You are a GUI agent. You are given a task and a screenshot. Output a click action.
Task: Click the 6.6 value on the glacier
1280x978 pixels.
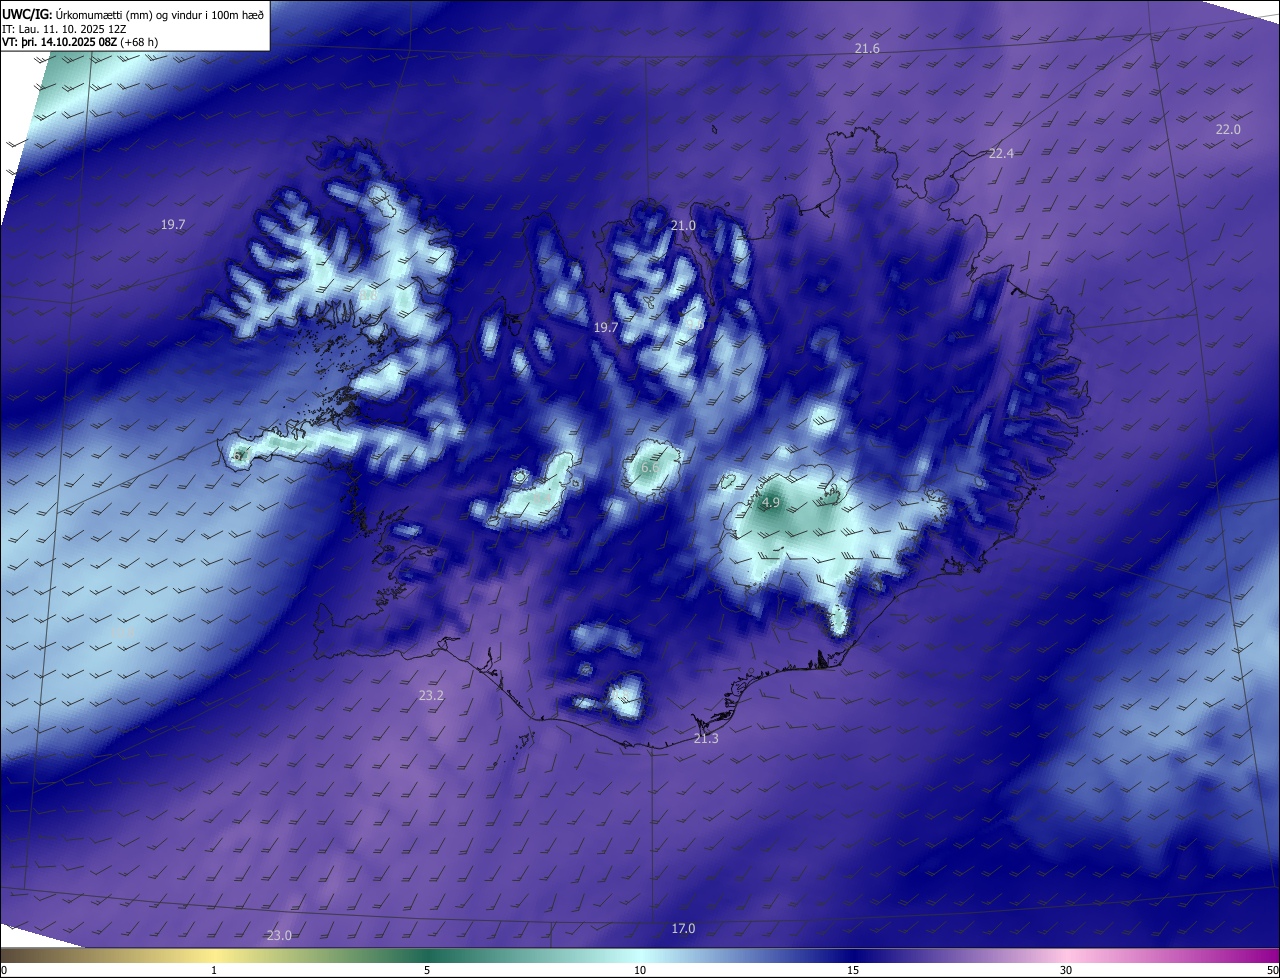click(x=650, y=468)
